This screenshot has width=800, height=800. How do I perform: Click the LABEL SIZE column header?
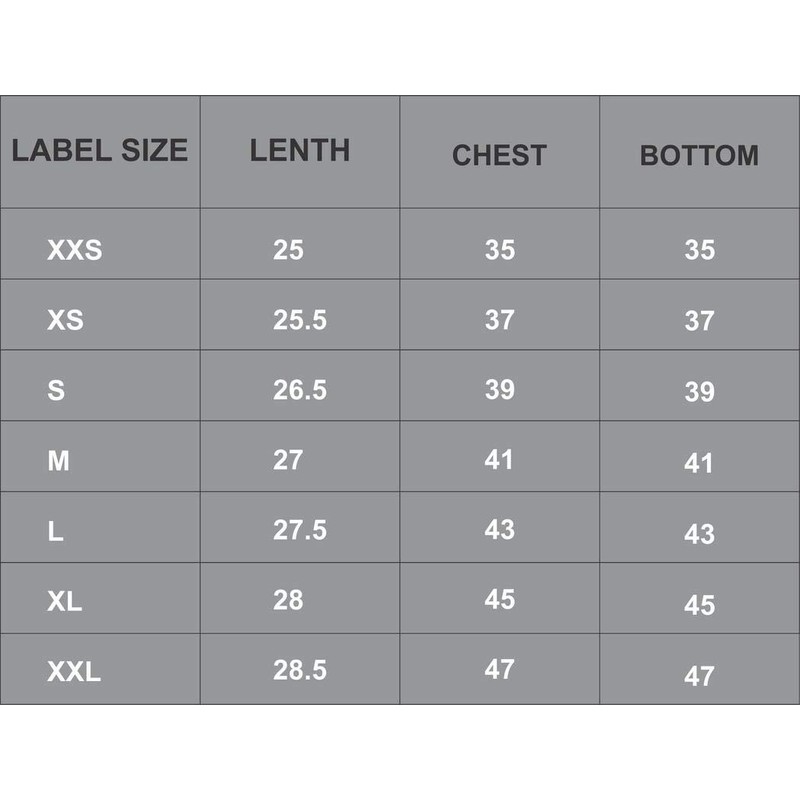pyautogui.click(x=100, y=151)
